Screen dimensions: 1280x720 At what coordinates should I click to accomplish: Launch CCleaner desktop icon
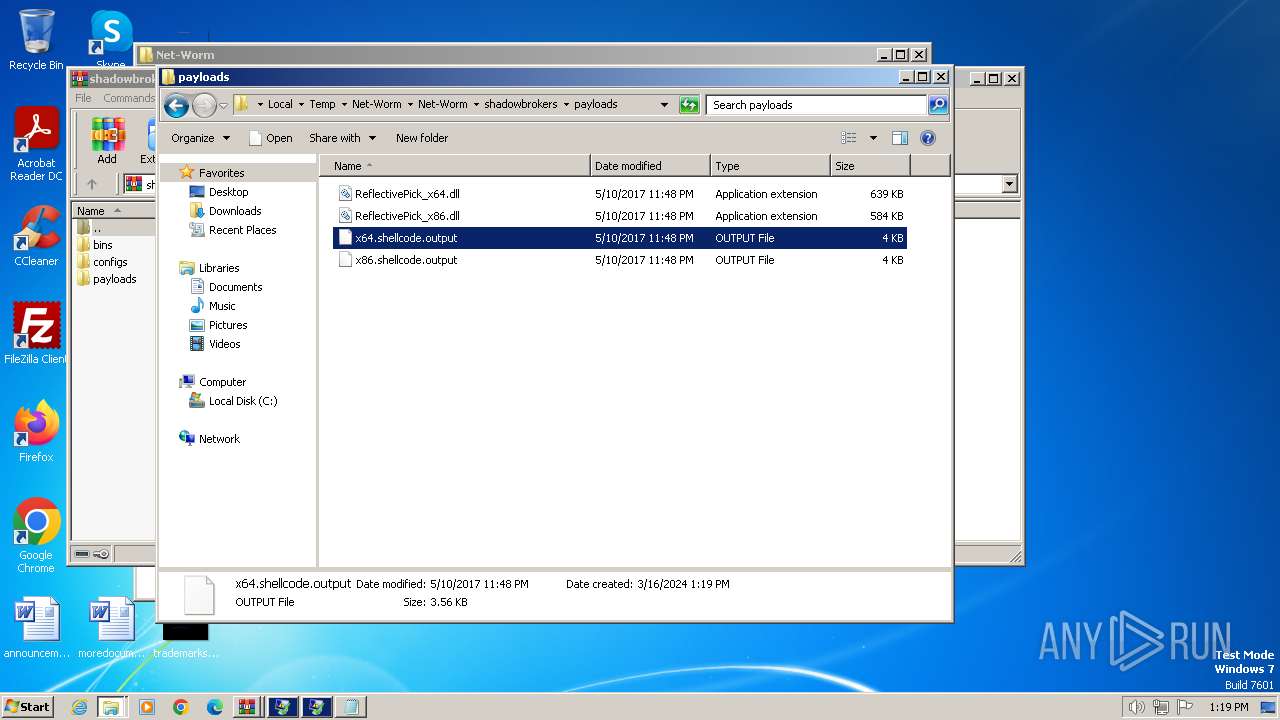tap(36, 236)
